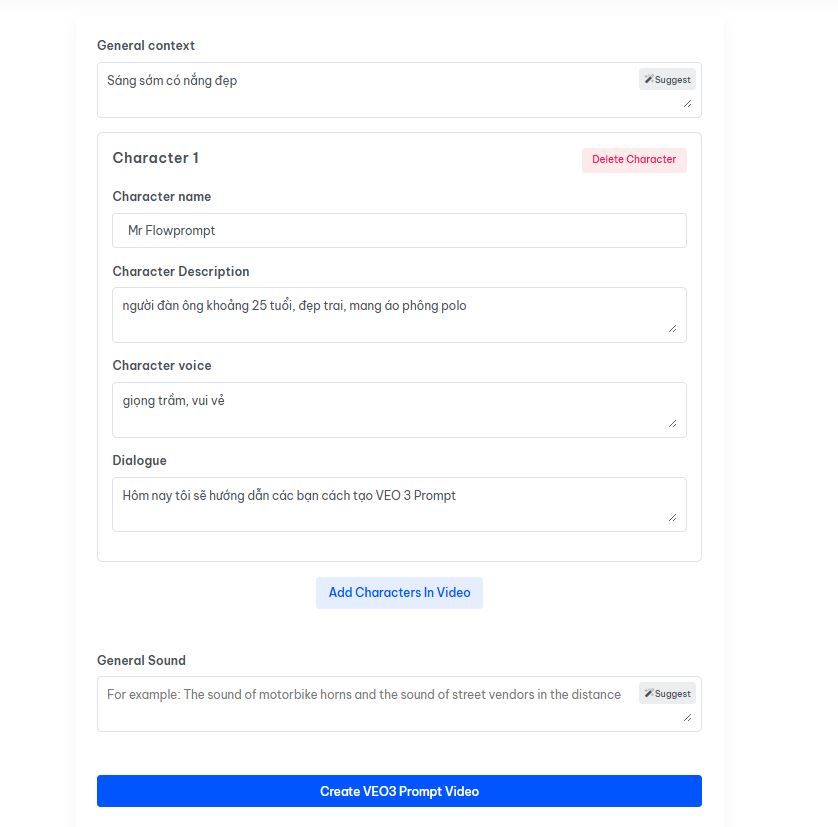Focus the empty General Sound text area

(369, 704)
